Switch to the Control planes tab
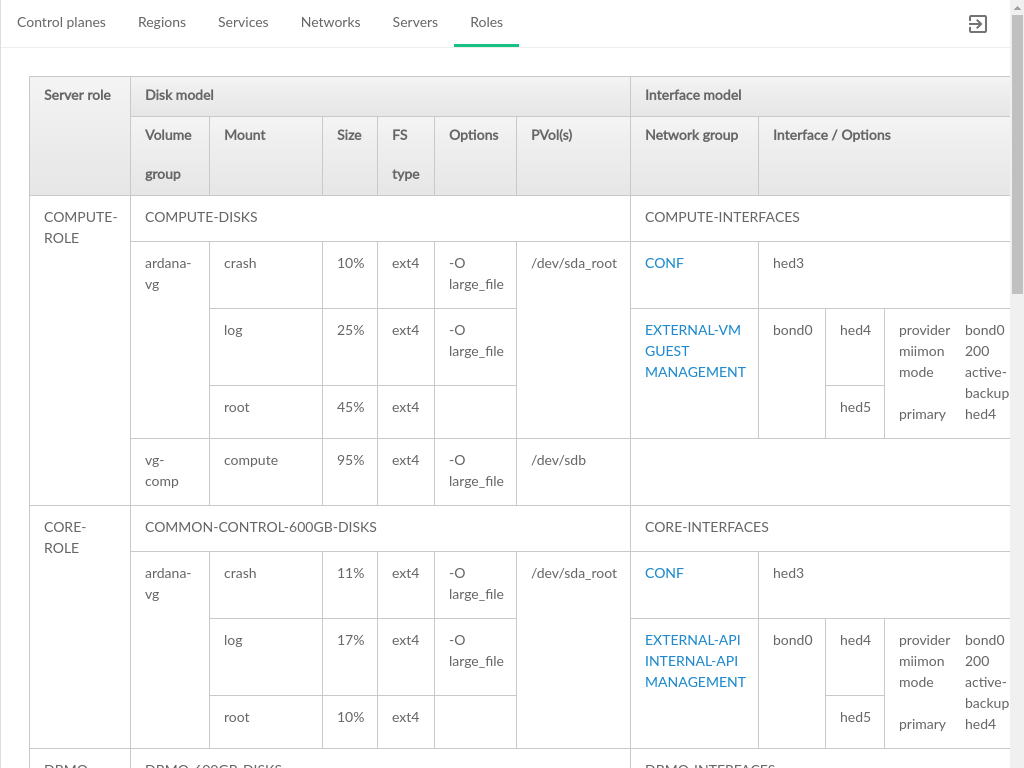Image resolution: width=1024 pixels, height=768 pixels. coord(61,22)
